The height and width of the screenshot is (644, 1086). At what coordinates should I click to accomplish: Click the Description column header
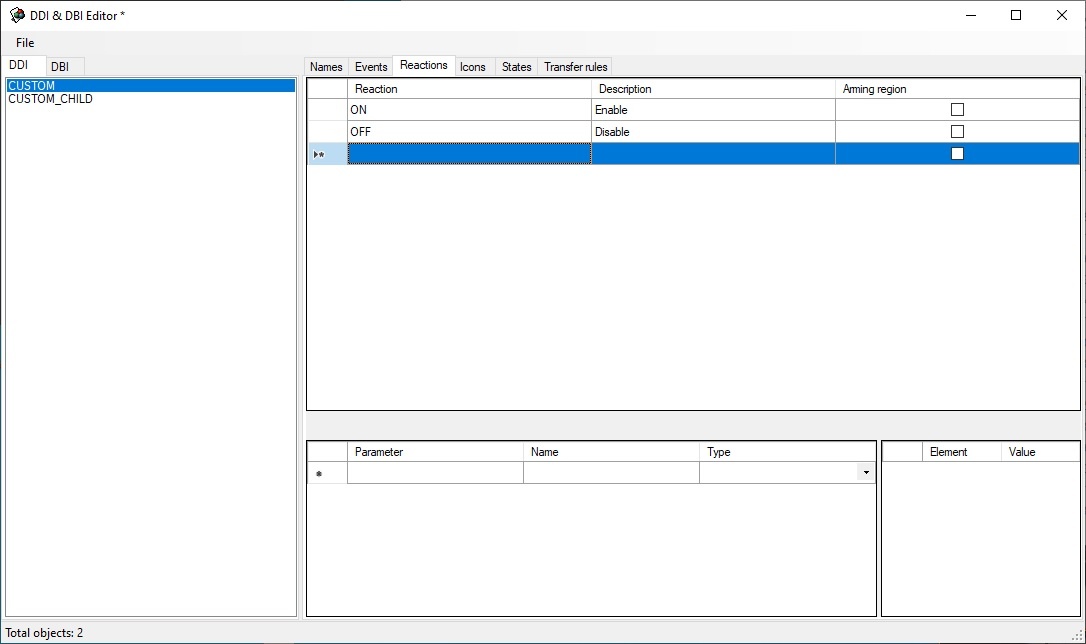pos(712,89)
